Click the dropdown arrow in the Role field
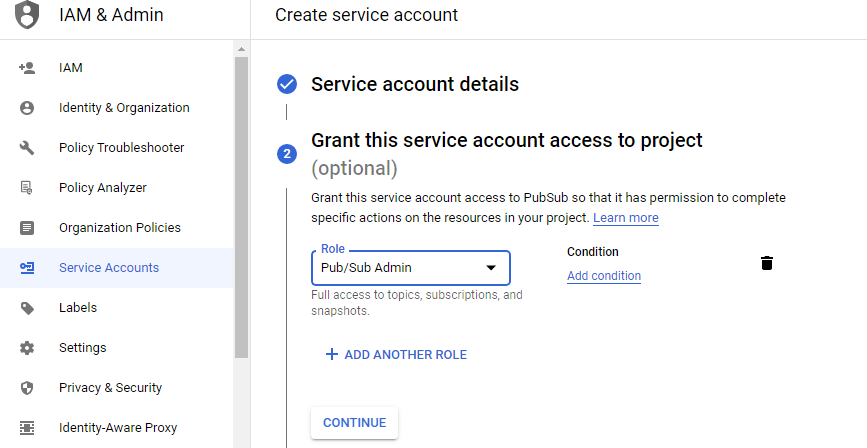This screenshot has height=448, width=867. 491,268
